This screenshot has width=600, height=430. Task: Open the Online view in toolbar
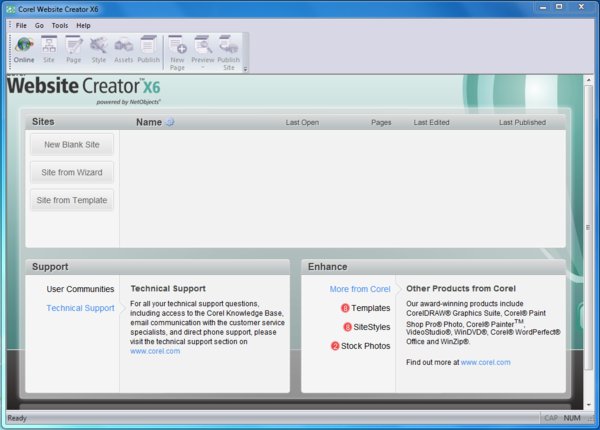coord(24,49)
